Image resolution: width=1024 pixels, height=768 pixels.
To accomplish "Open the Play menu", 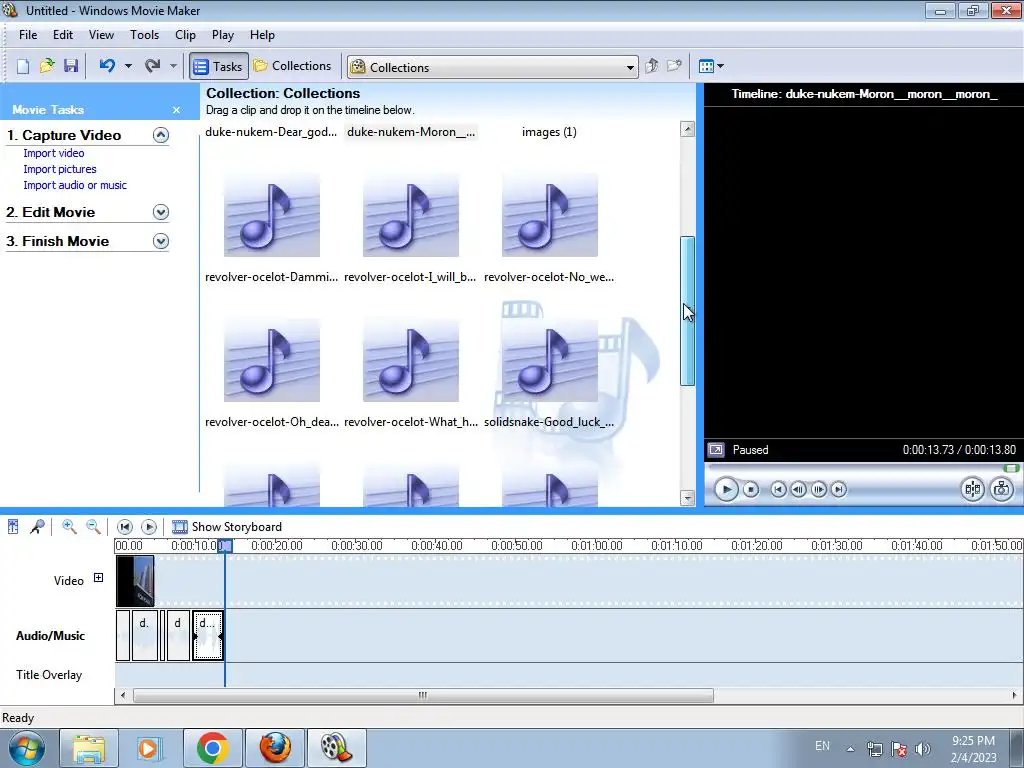I will coord(223,35).
